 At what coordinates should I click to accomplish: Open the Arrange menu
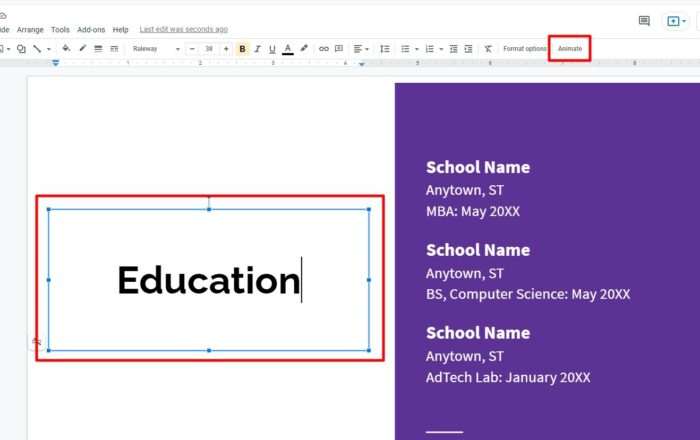pos(30,29)
